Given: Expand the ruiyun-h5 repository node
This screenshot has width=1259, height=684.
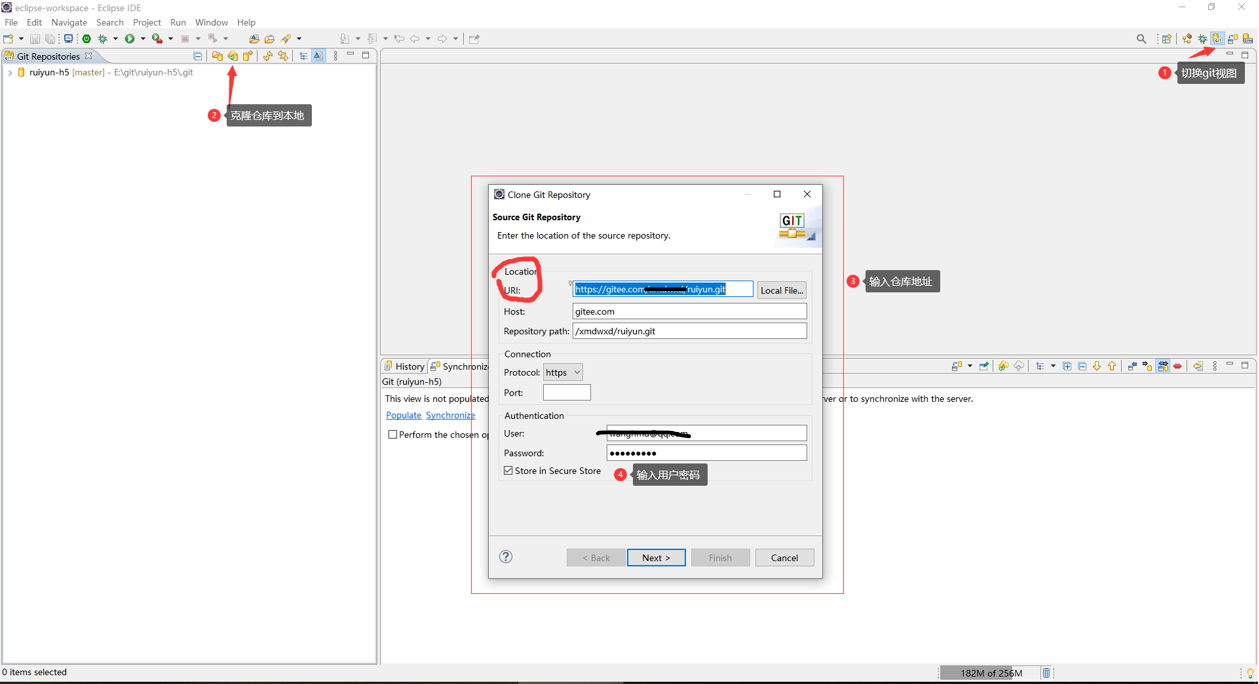Looking at the screenshot, I should [x=10, y=73].
